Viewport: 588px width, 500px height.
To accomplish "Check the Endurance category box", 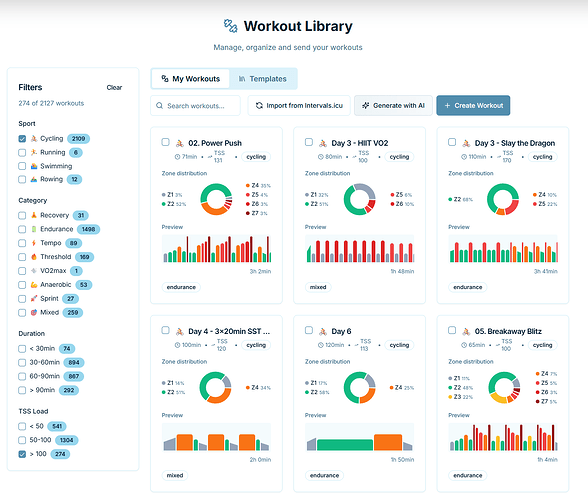I will (x=22, y=229).
